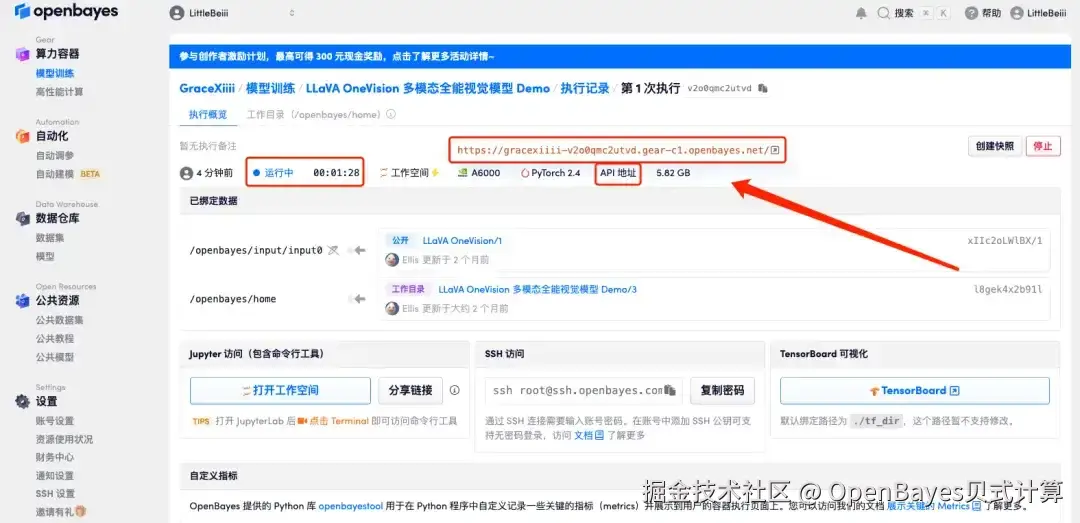Open 邀请有礼 in sidebar
The height and width of the screenshot is (523, 1080).
click(x=60, y=512)
